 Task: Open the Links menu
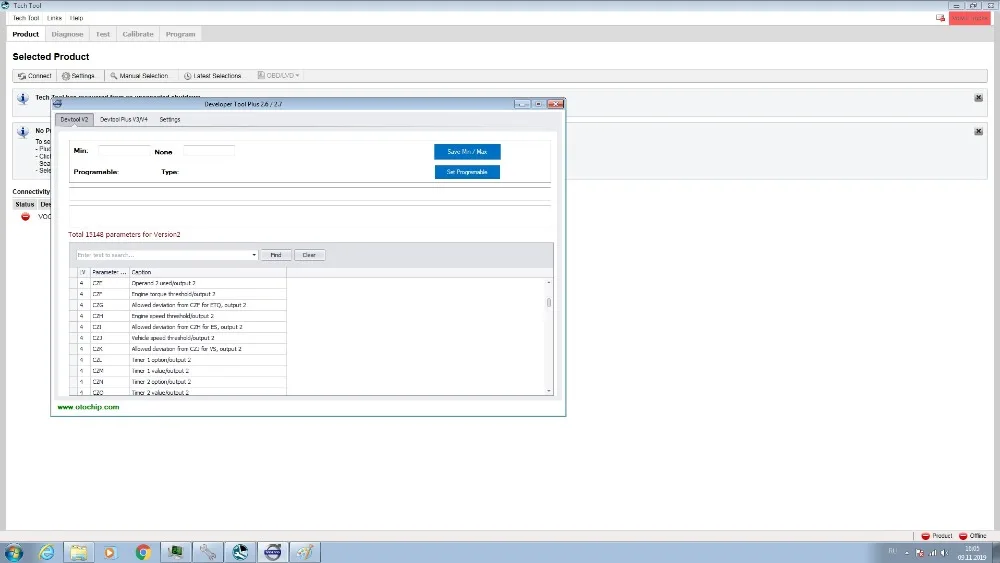coord(55,18)
